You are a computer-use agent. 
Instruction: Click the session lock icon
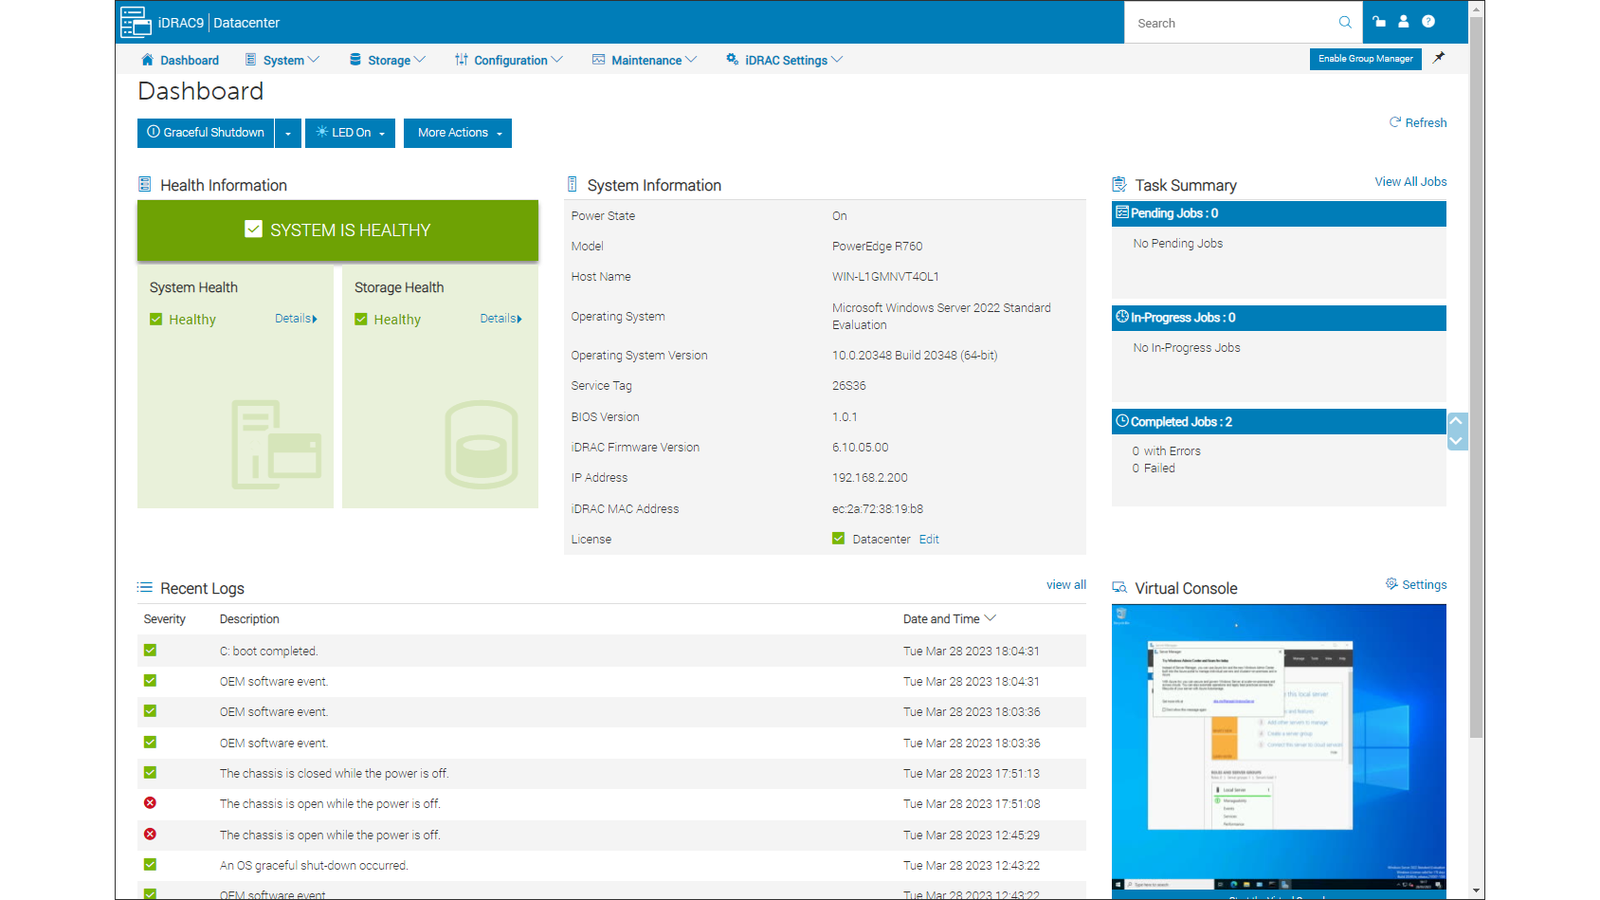[x=1379, y=21]
